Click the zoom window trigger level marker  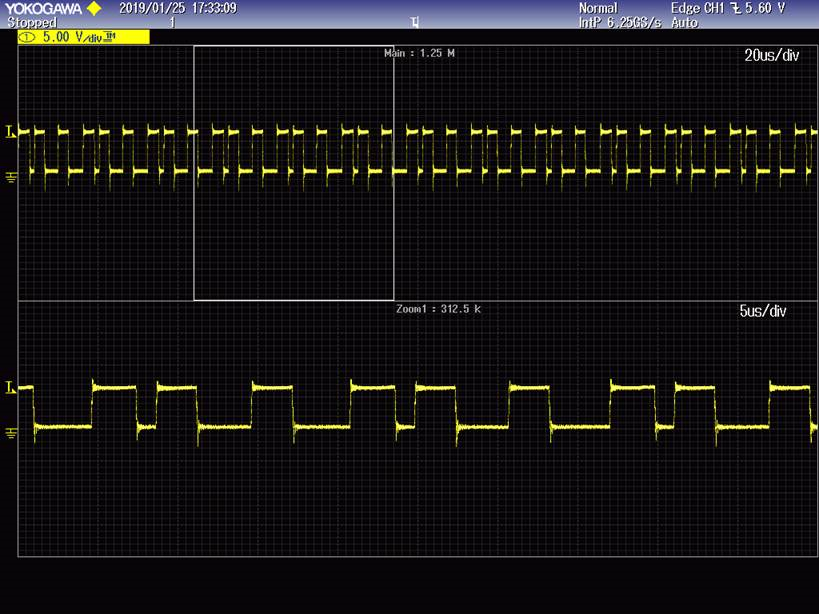pos(10,388)
